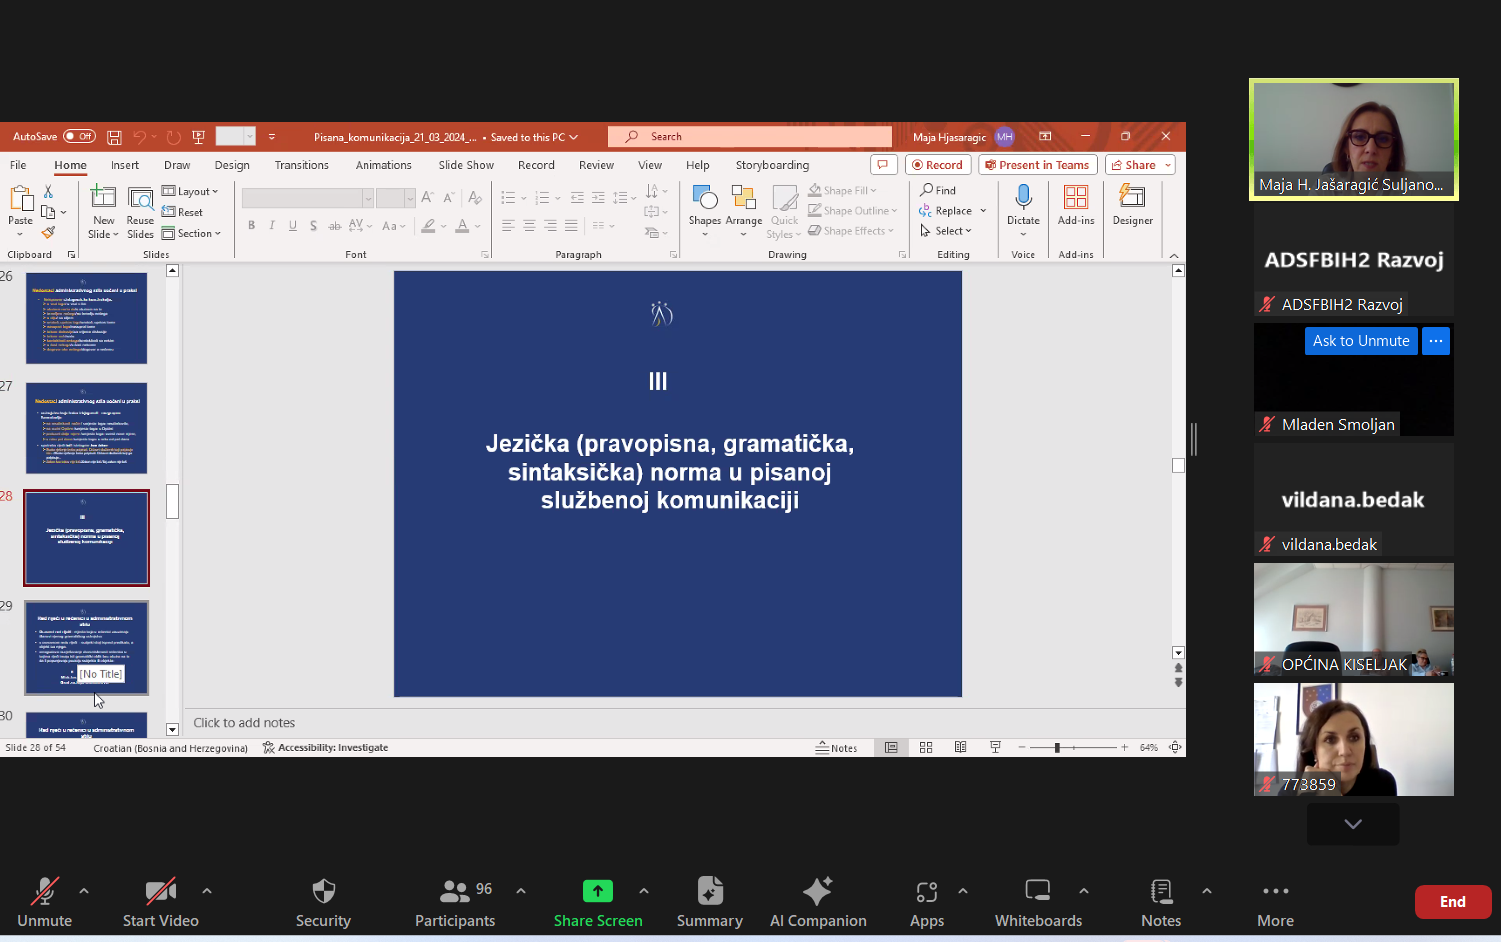Image resolution: width=1501 pixels, height=942 pixels.
Task: Click the Shapes gallery icon
Action: pyautogui.click(x=704, y=198)
